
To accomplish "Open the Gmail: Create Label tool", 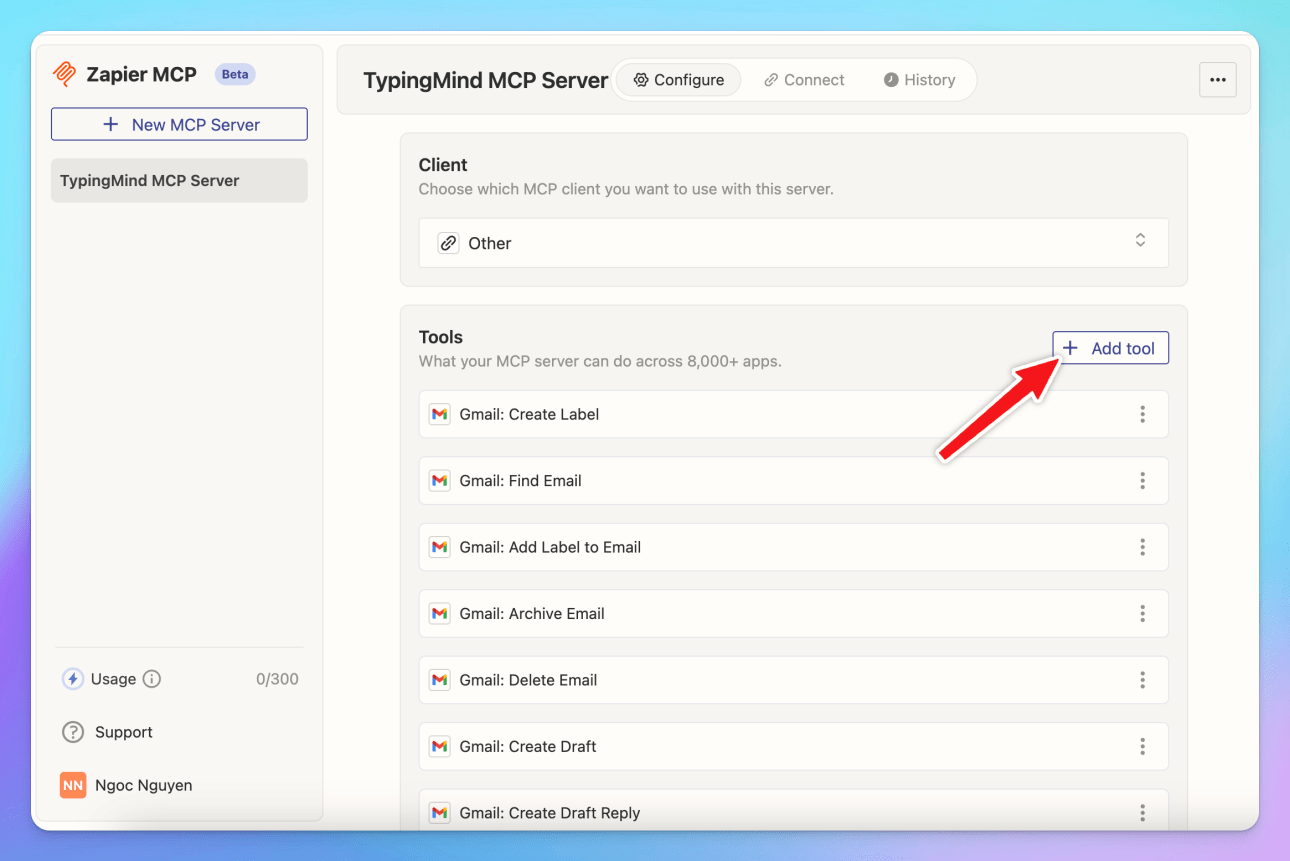I will [x=793, y=414].
